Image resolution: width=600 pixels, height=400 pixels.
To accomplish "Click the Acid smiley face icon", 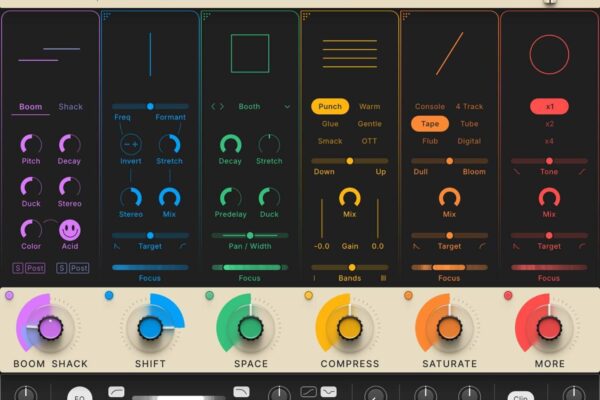I will click(x=69, y=230).
